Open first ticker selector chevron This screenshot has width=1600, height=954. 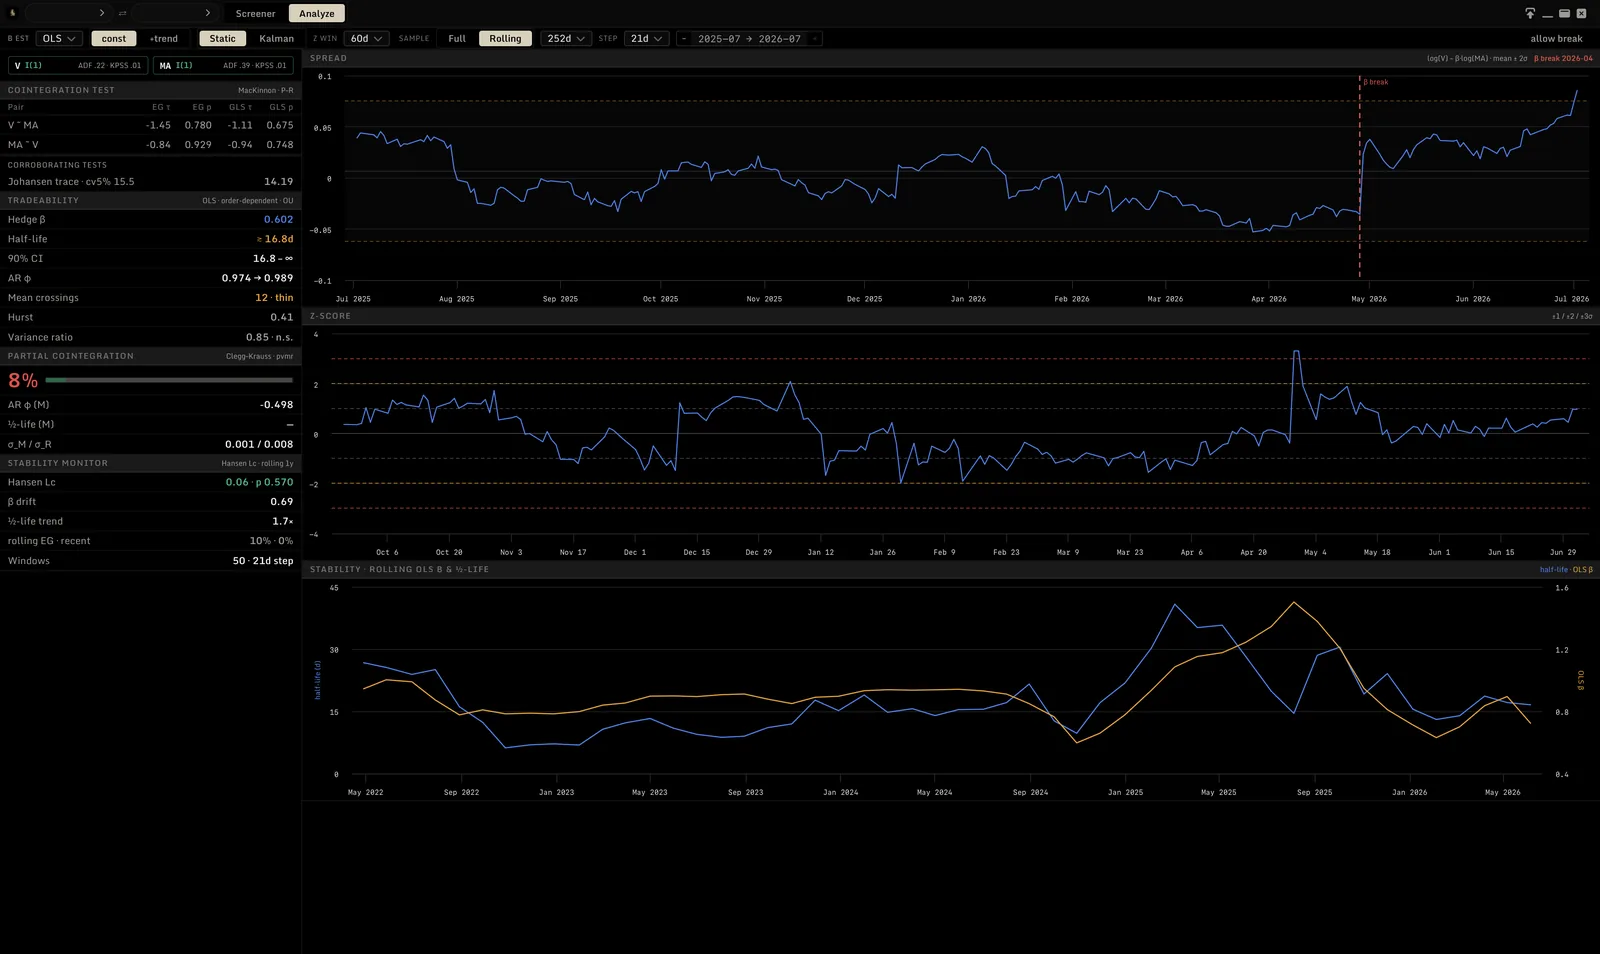102,13
